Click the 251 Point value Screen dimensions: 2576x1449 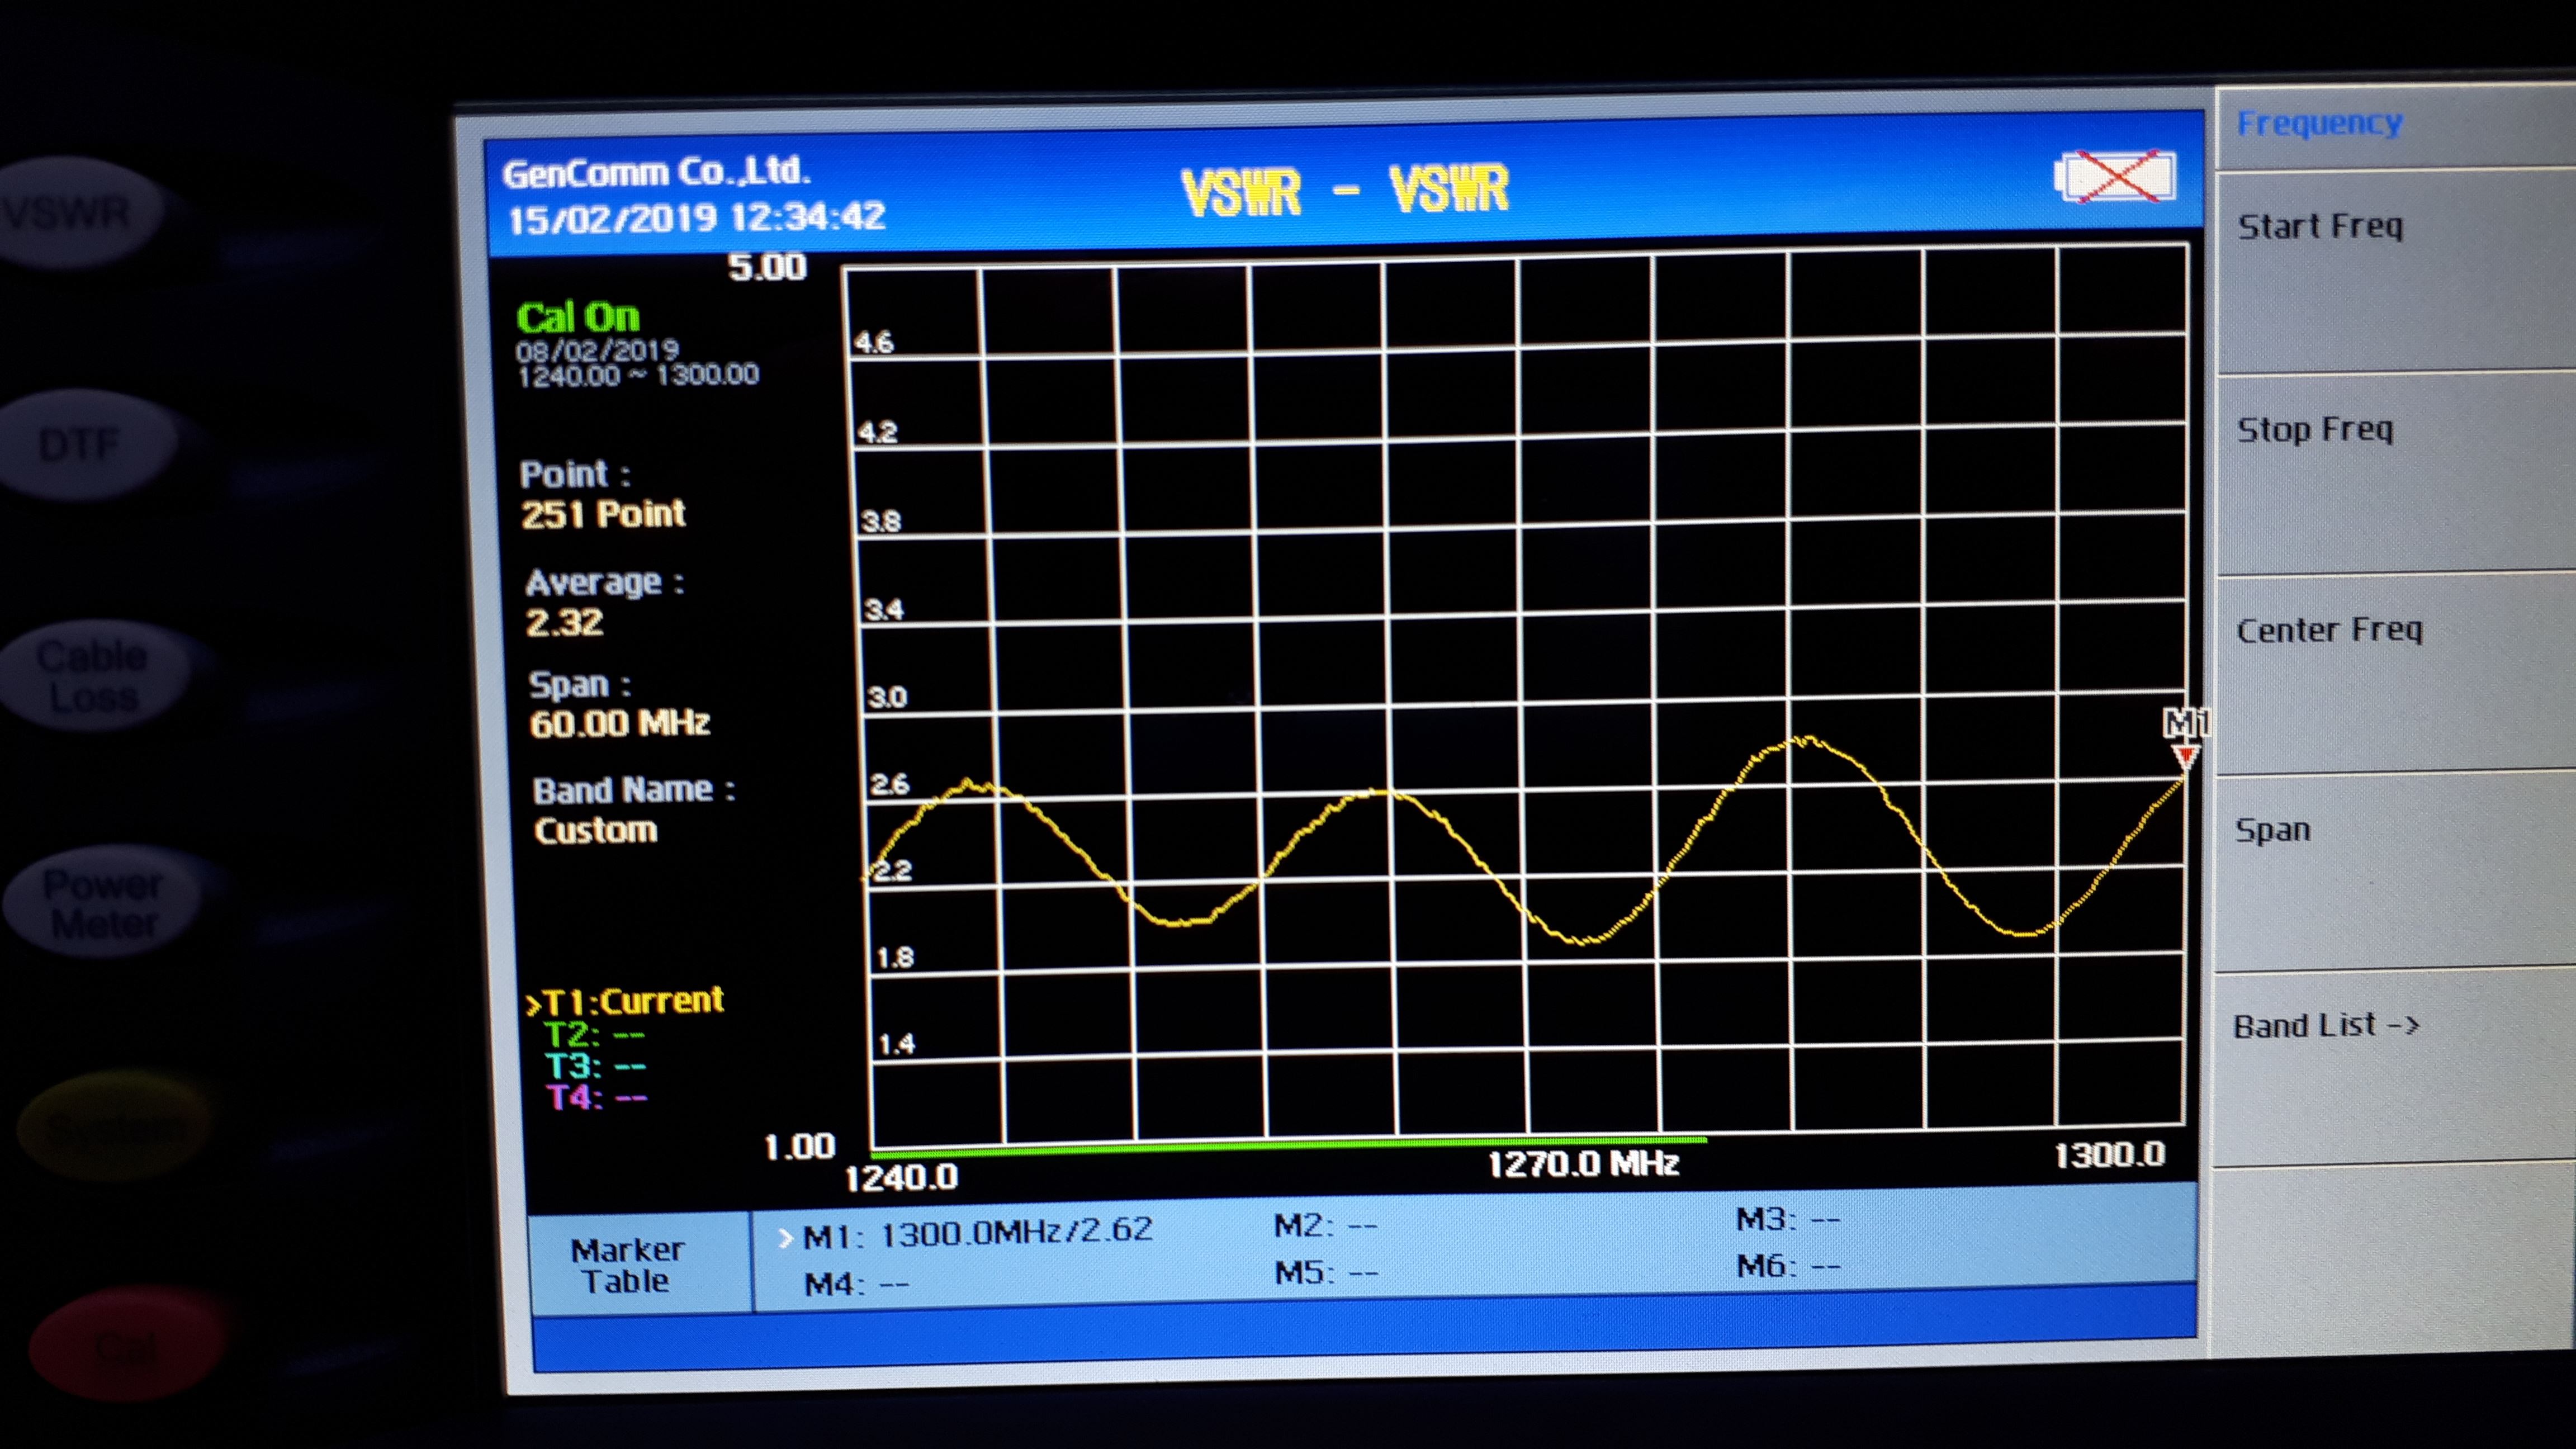(x=603, y=514)
